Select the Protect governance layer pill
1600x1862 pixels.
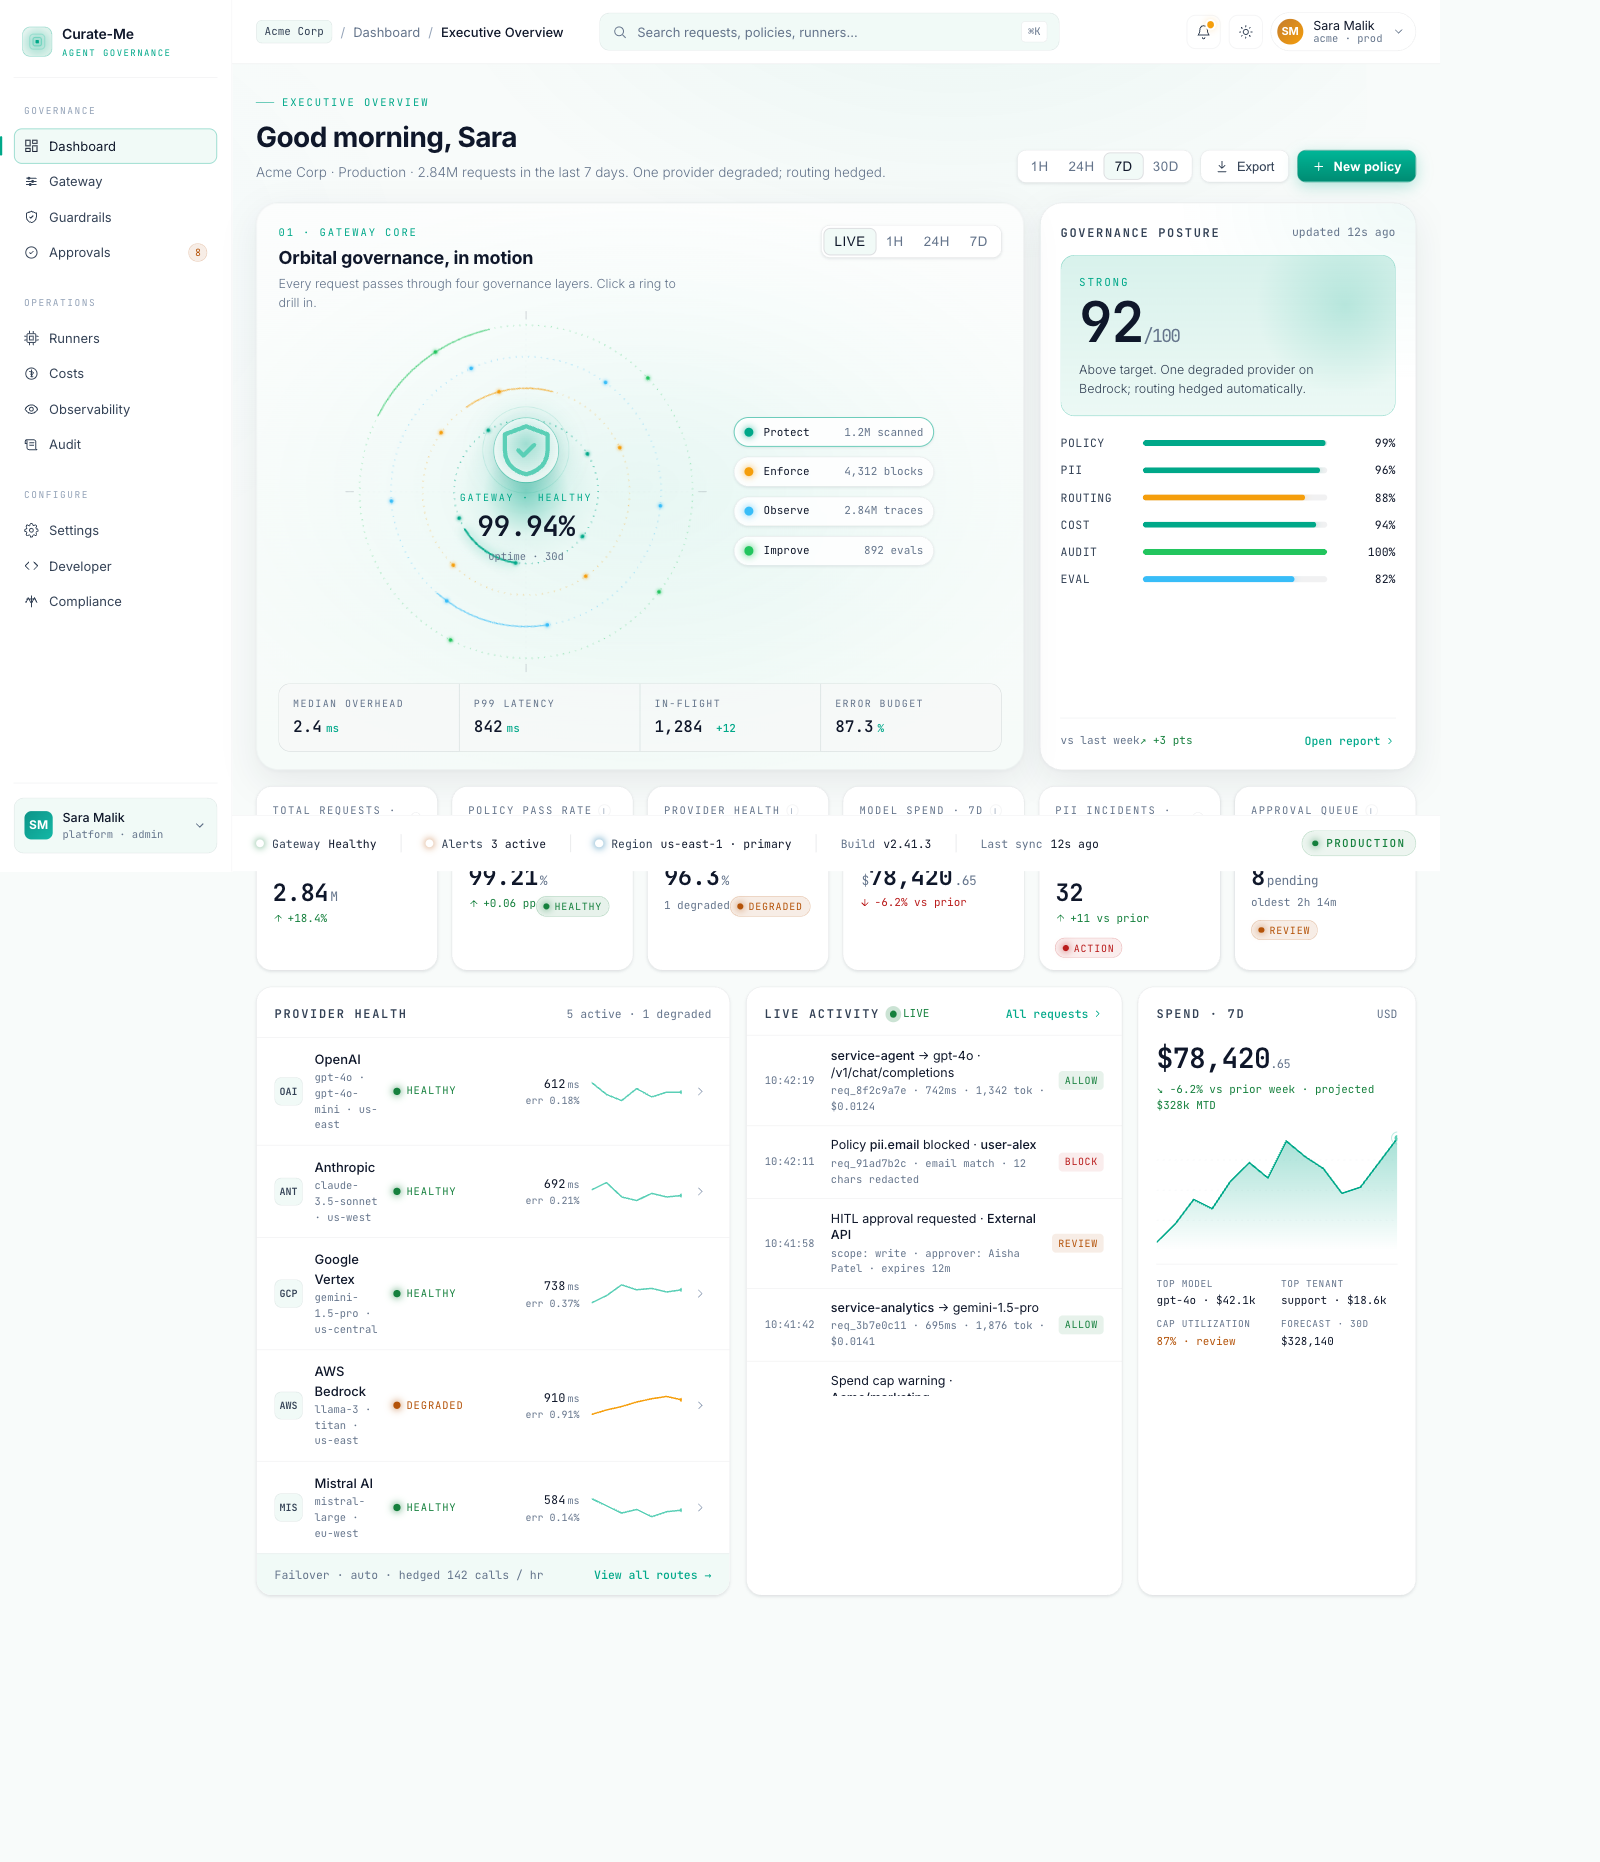tap(833, 432)
